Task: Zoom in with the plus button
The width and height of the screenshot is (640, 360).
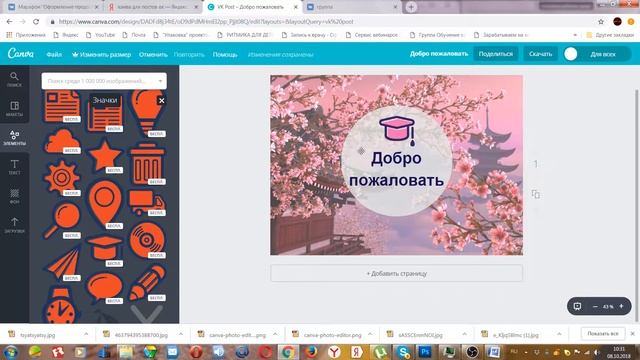Action: [621, 306]
